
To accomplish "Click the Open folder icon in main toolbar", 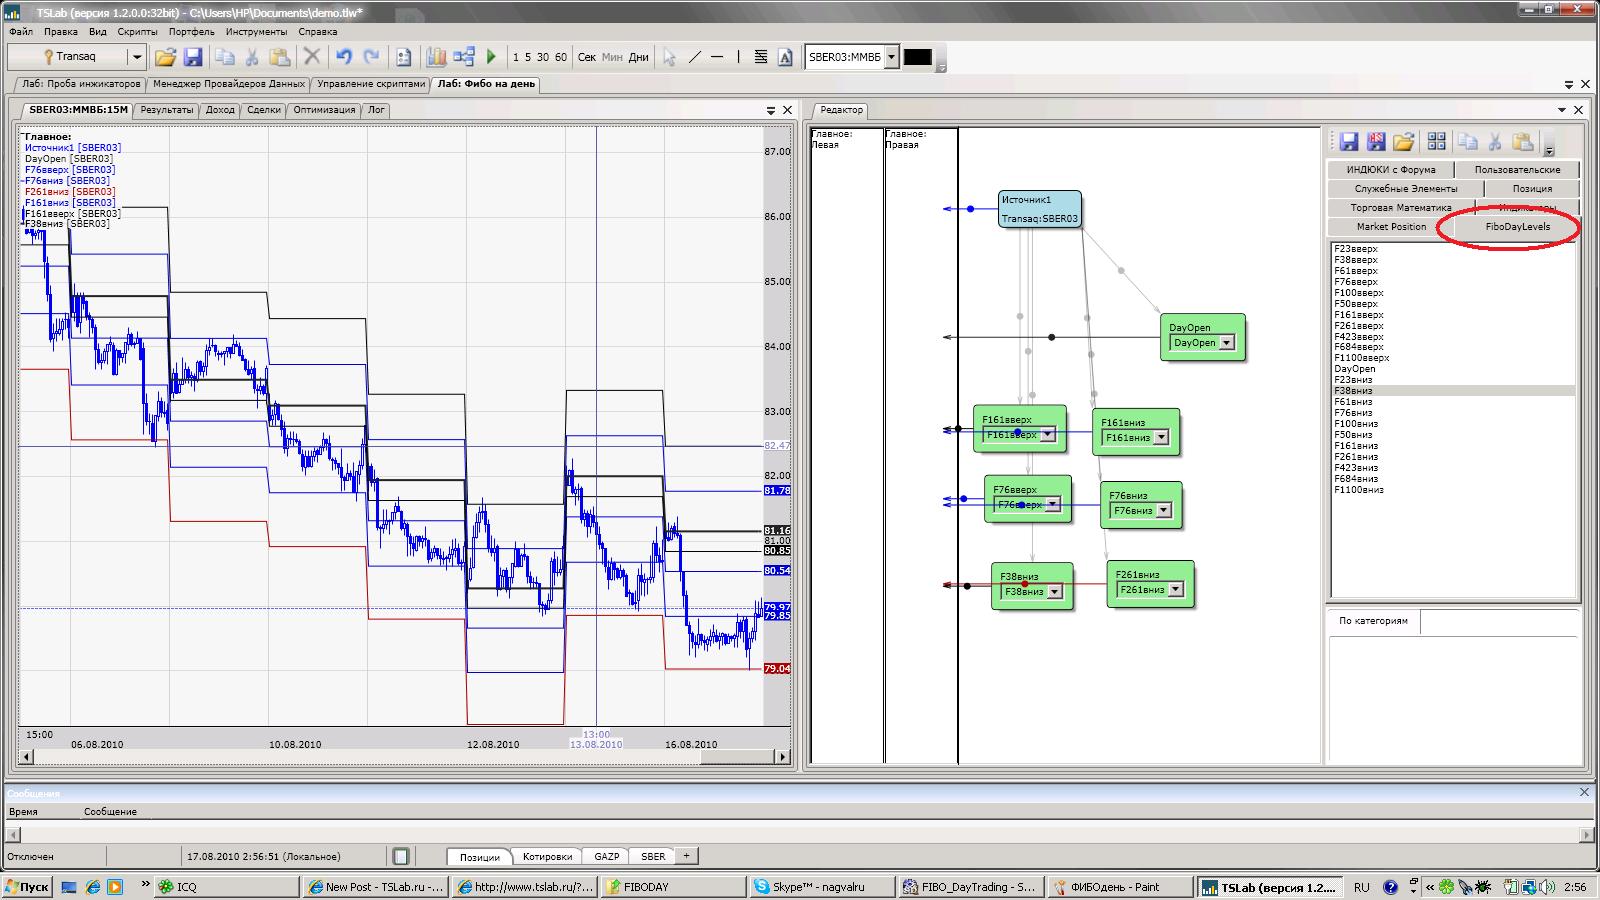I will click(x=165, y=57).
